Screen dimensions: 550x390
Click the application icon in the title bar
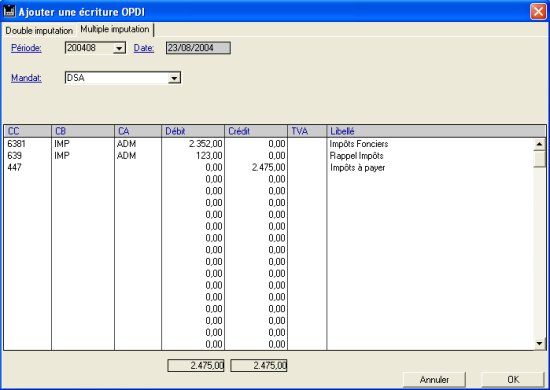click(x=9, y=11)
